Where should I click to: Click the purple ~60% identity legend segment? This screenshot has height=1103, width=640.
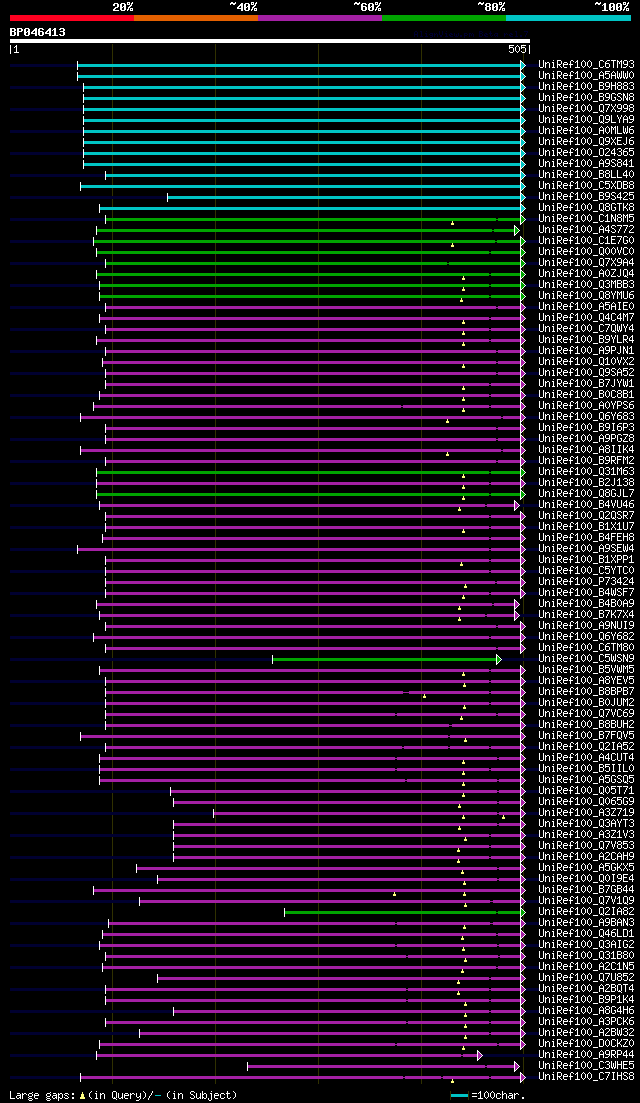tap(320, 18)
